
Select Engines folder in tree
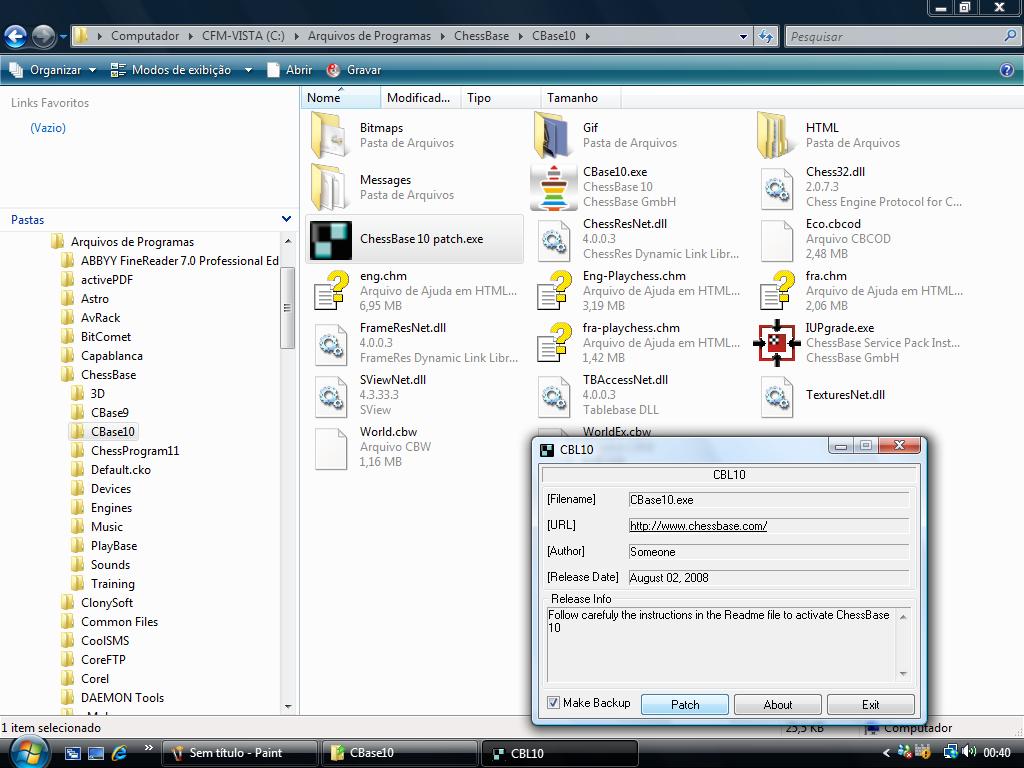coord(111,507)
